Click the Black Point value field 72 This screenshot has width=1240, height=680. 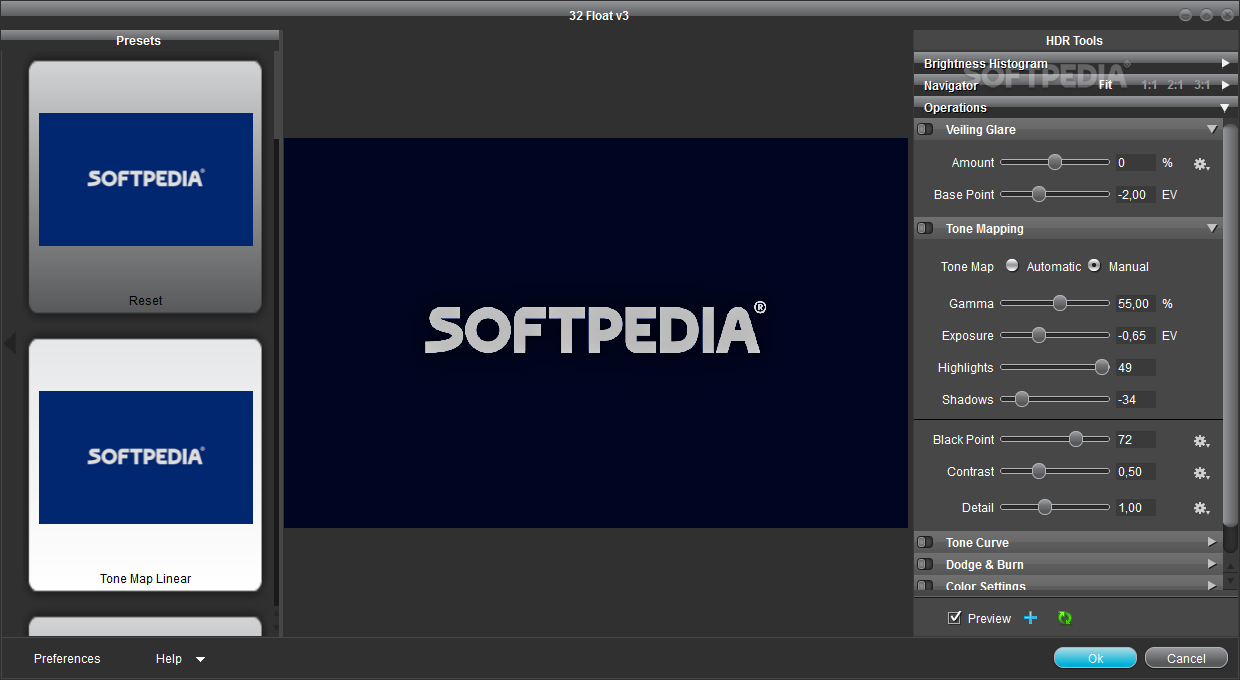1136,440
